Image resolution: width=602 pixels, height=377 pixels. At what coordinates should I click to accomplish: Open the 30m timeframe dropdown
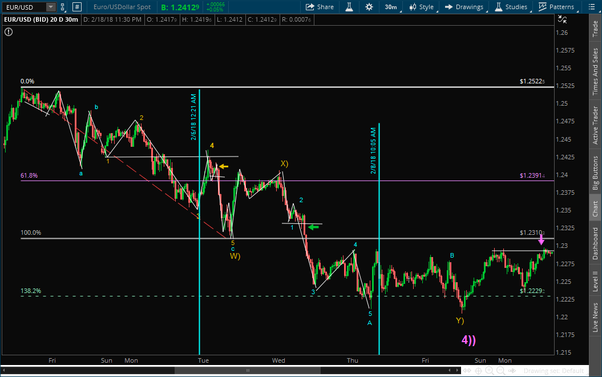[392, 7]
